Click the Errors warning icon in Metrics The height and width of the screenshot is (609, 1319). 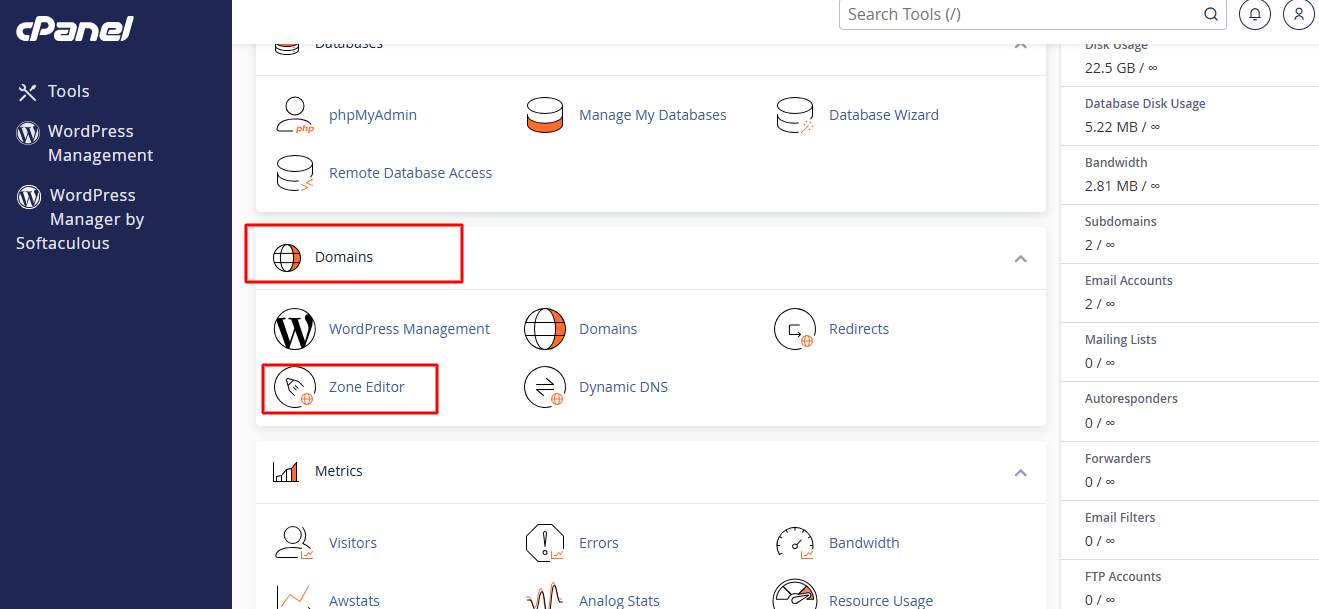click(x=545, y=543)
